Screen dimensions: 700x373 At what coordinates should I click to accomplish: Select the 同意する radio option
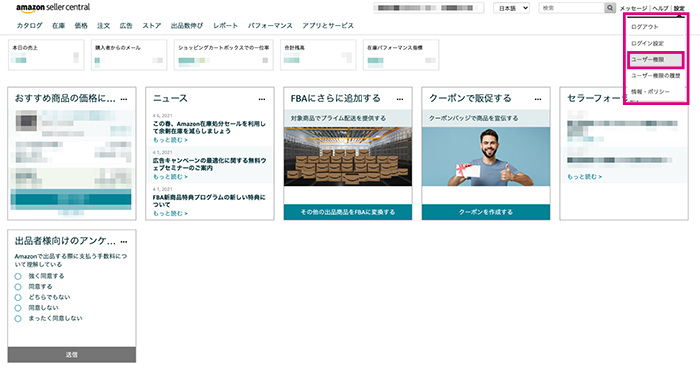click(x=18, y=287)
